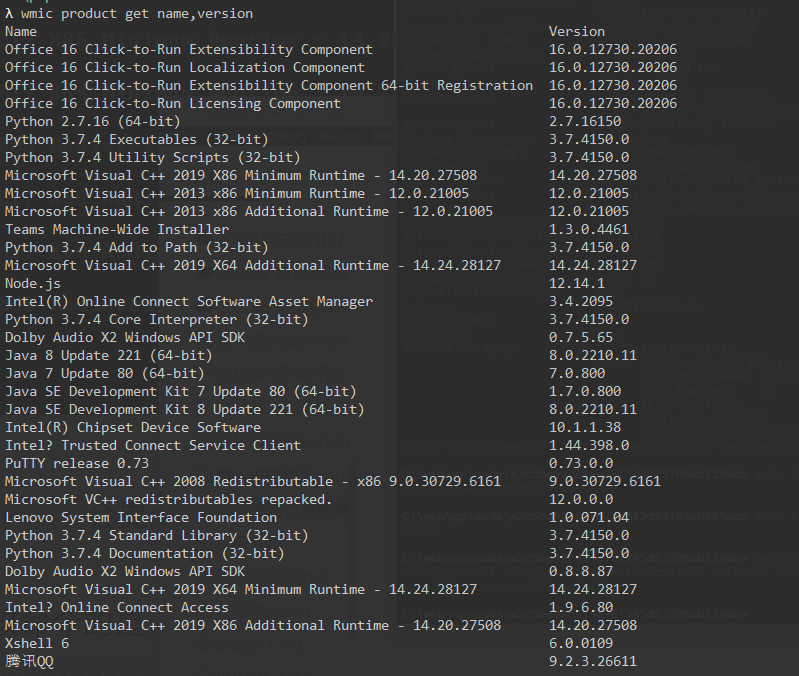Click Java 8 Update 221 (64-bit) line
799x676 pixels.
coord(109,356)
